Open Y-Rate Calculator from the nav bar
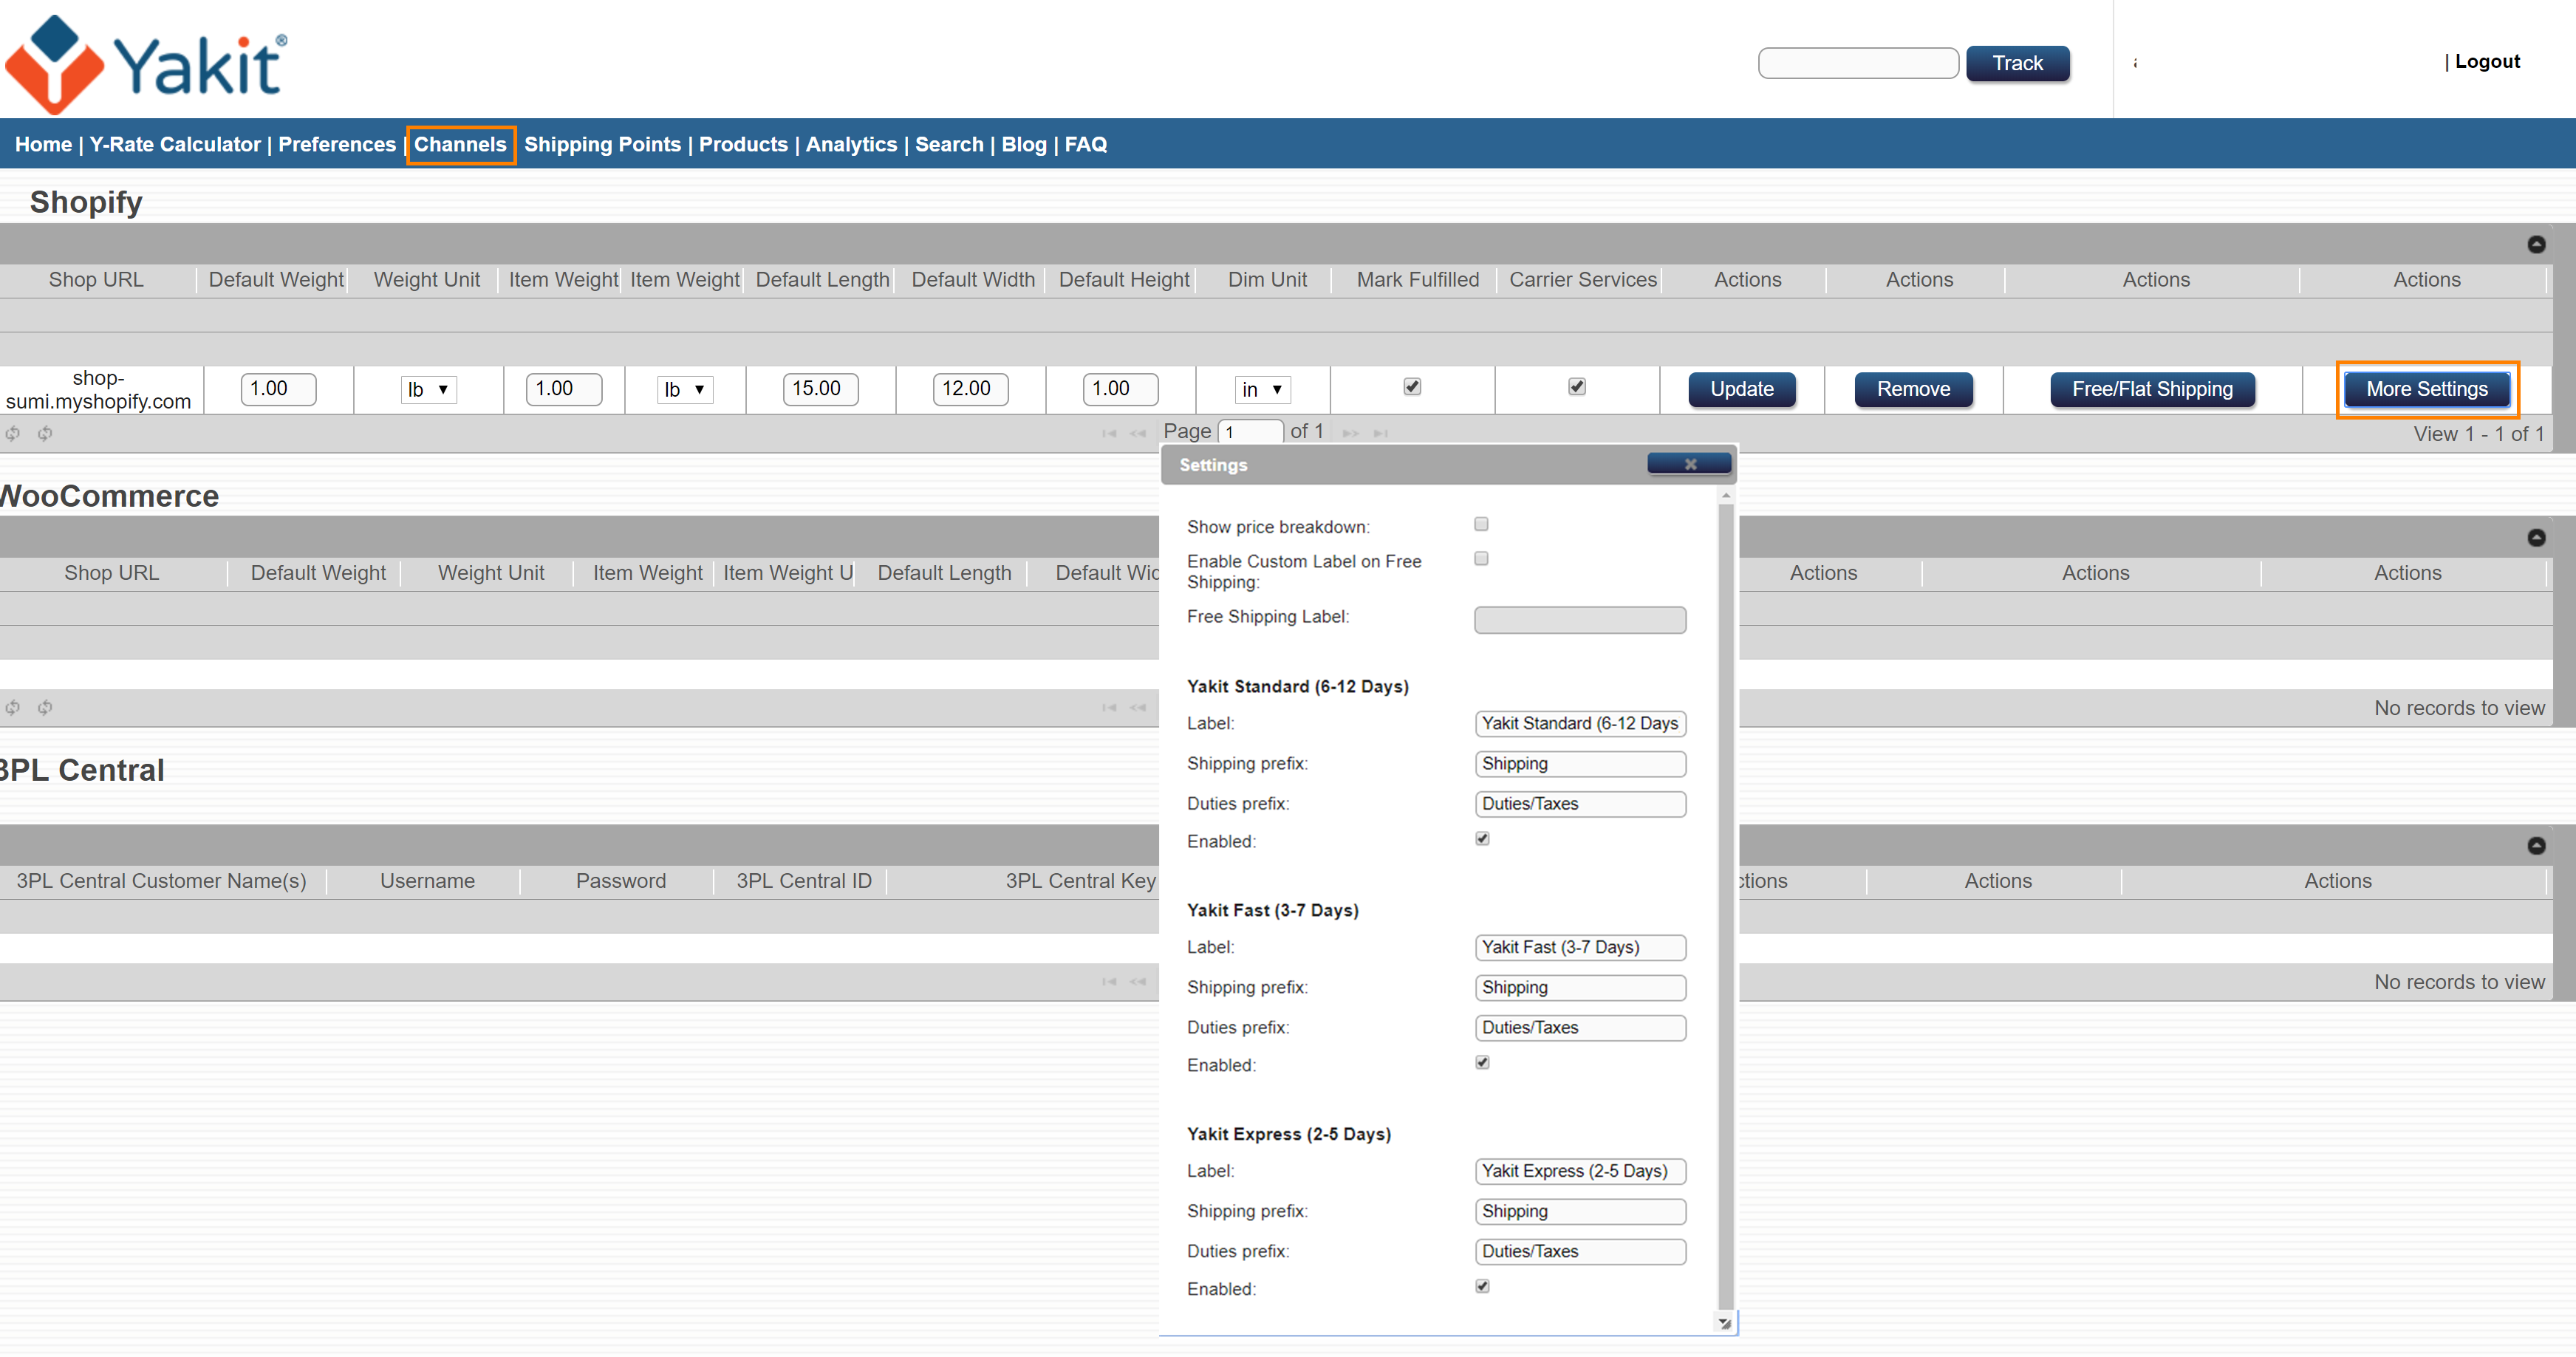 [175, 145]
